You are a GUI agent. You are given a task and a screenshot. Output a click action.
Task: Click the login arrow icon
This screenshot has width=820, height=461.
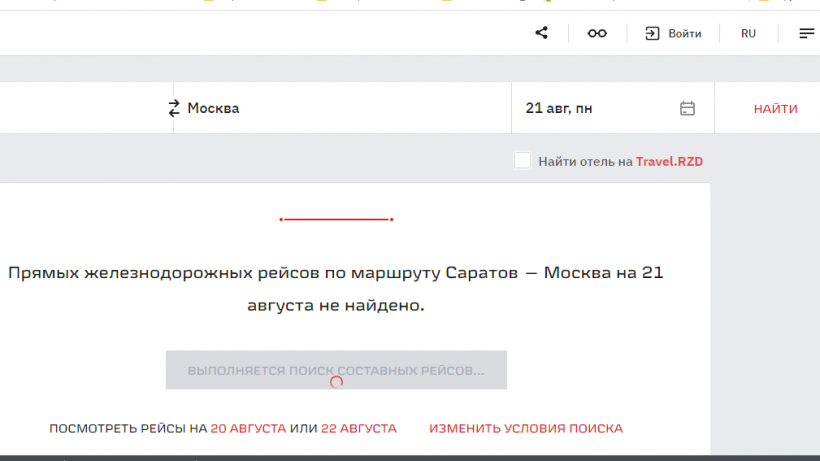tap(652, 33)
